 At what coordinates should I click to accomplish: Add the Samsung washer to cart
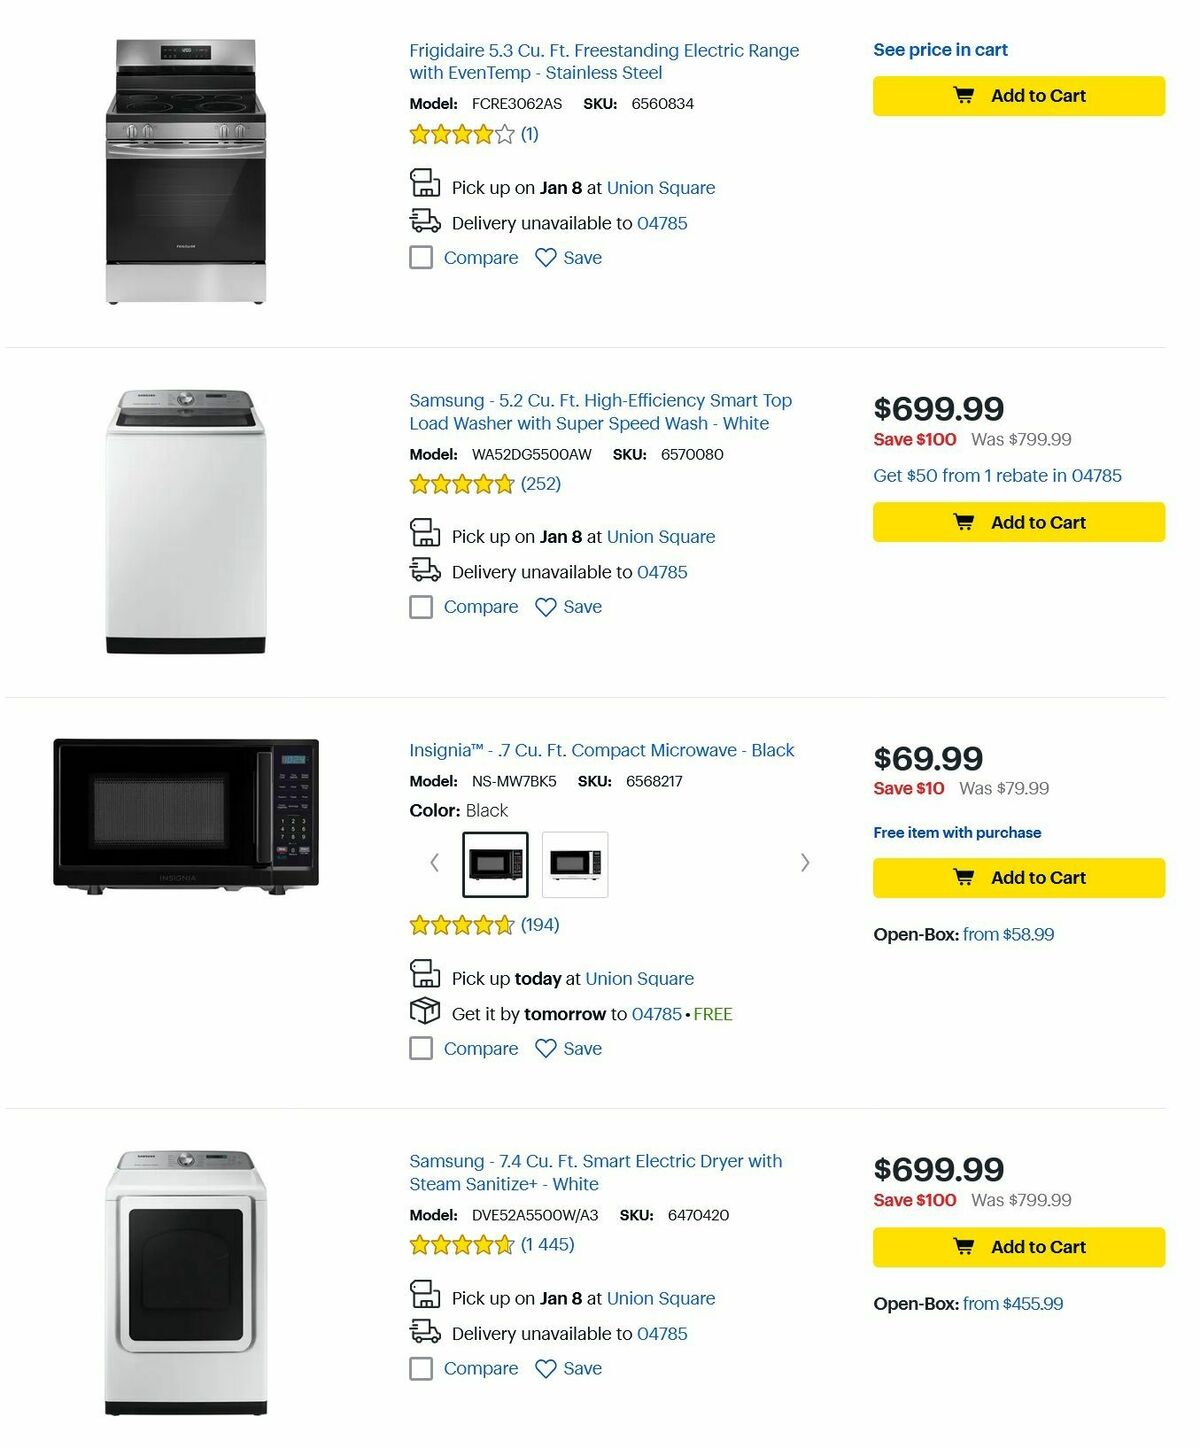[1018, 522]
